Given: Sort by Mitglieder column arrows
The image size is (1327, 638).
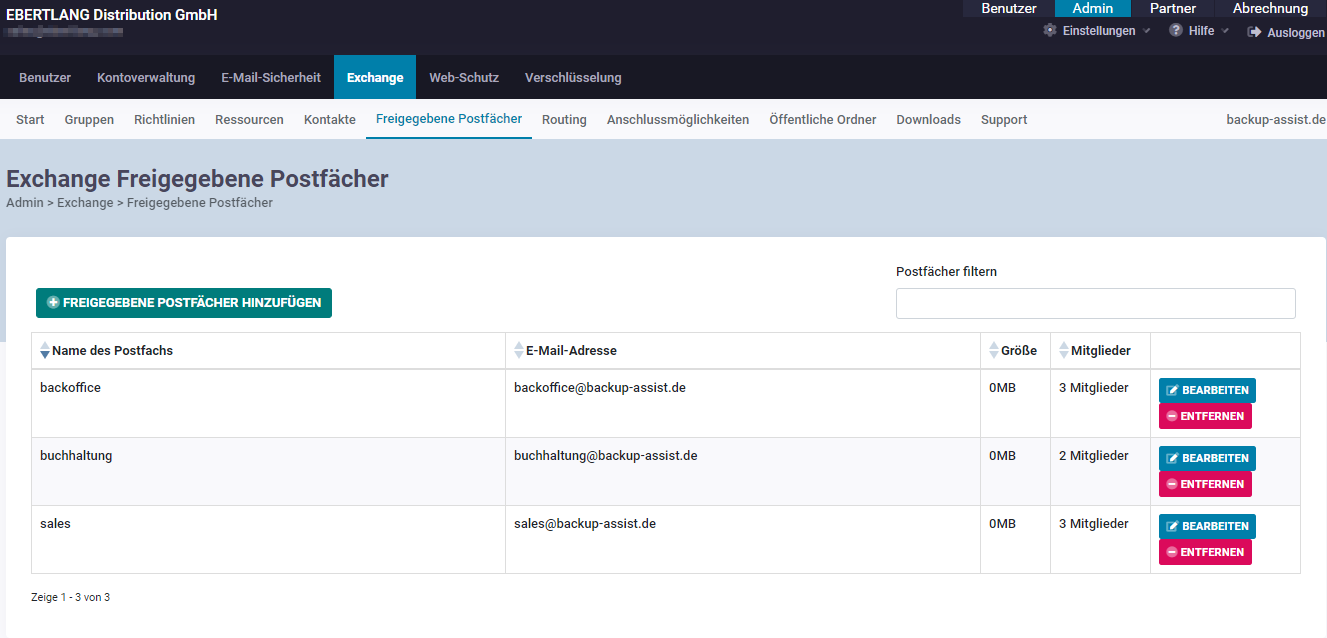Looking at the screenshot, I should tap(1063, 351).
